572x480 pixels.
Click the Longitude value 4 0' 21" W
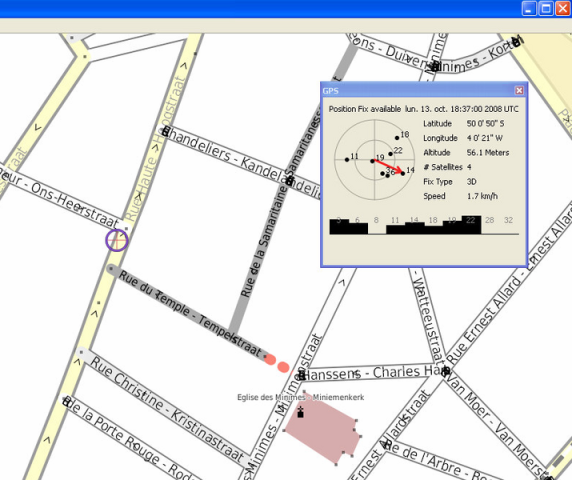tap(484, 138)
